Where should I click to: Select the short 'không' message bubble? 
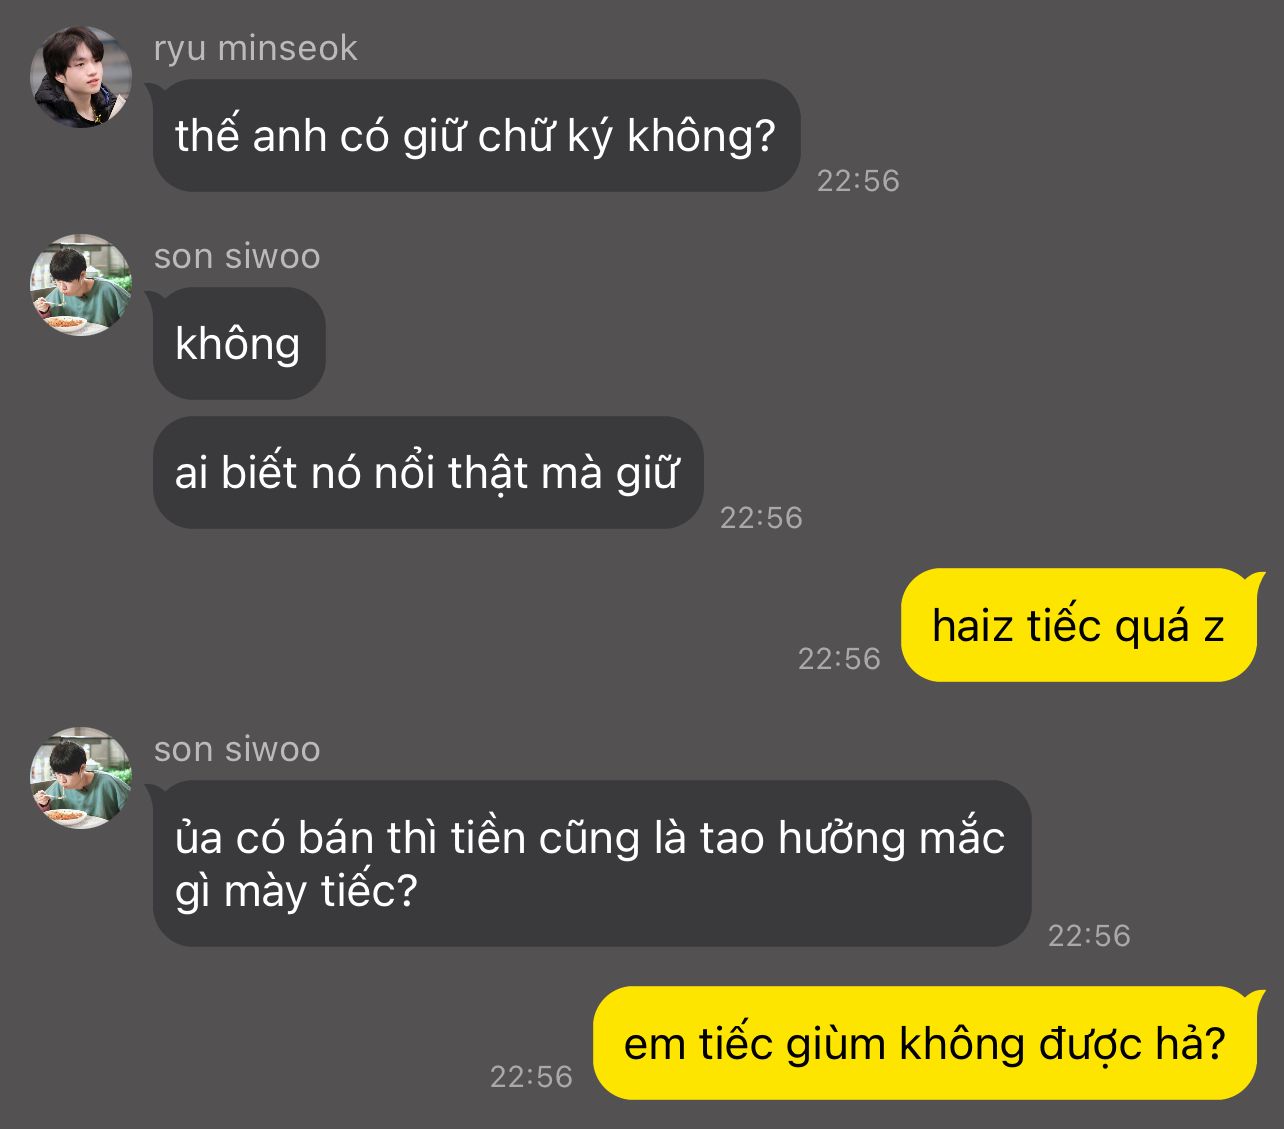[x=239, y=344]
